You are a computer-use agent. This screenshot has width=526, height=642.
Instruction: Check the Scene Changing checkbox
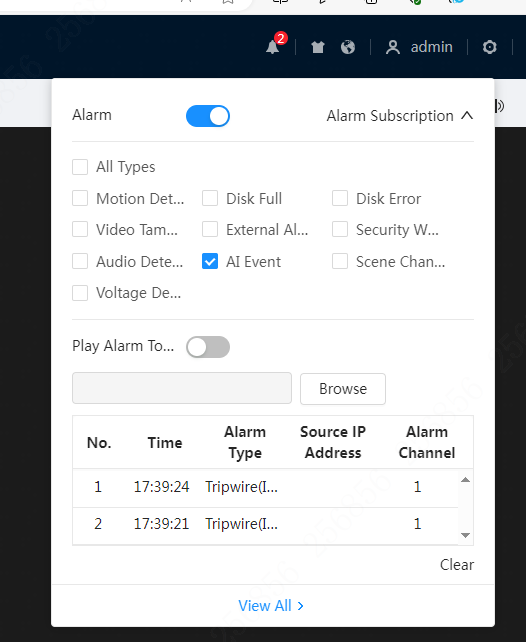340,261
